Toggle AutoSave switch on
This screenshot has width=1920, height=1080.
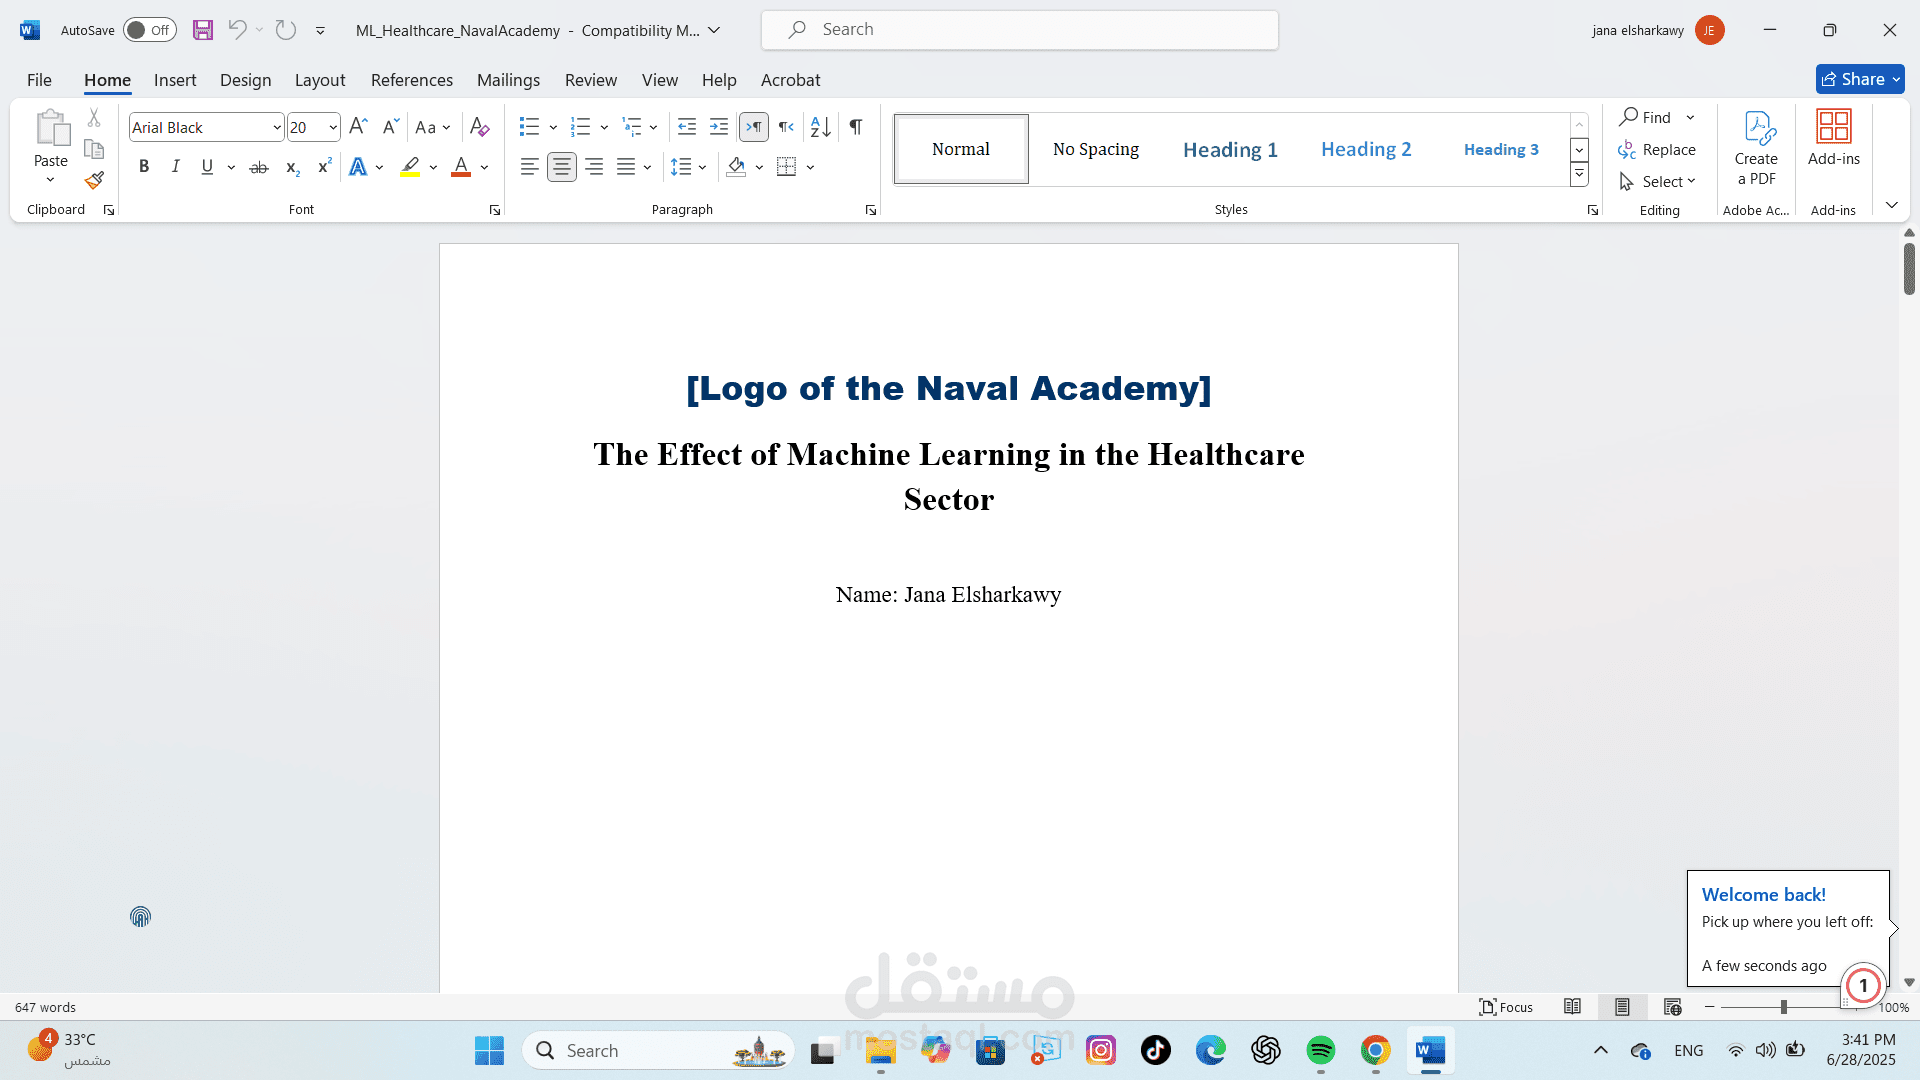click(x=149, y=30)
